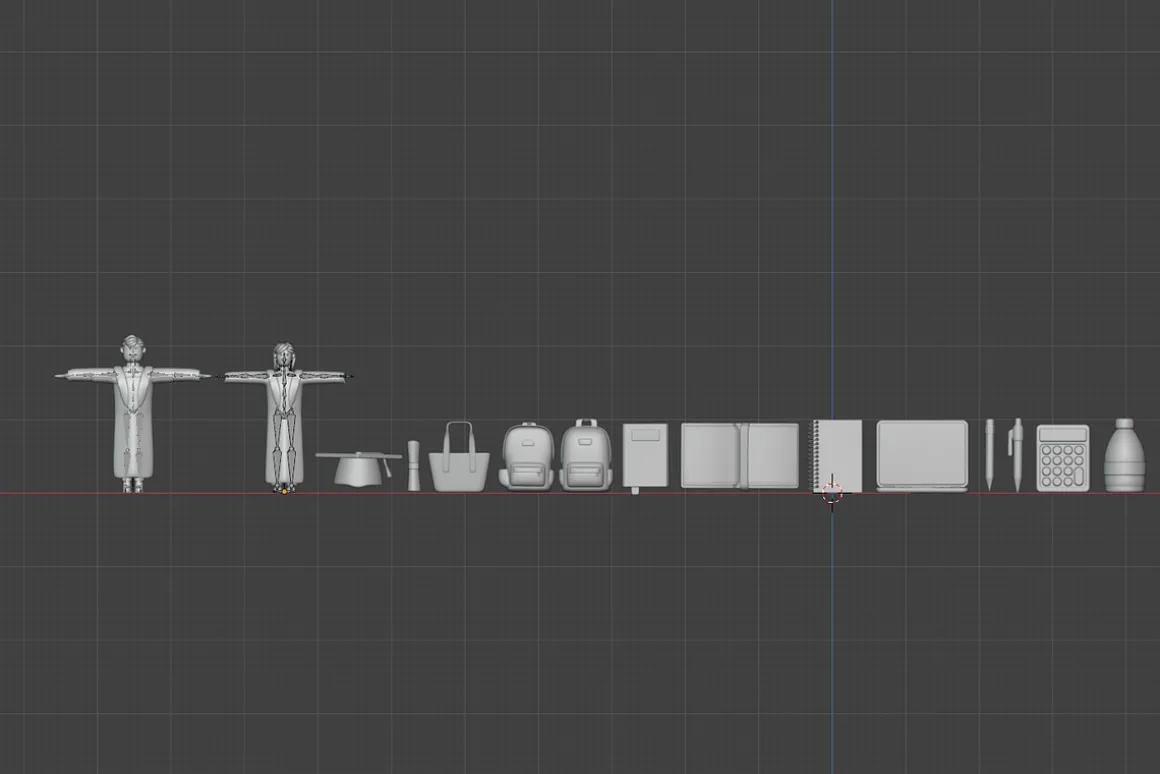Select the male graduate character model

132,414
